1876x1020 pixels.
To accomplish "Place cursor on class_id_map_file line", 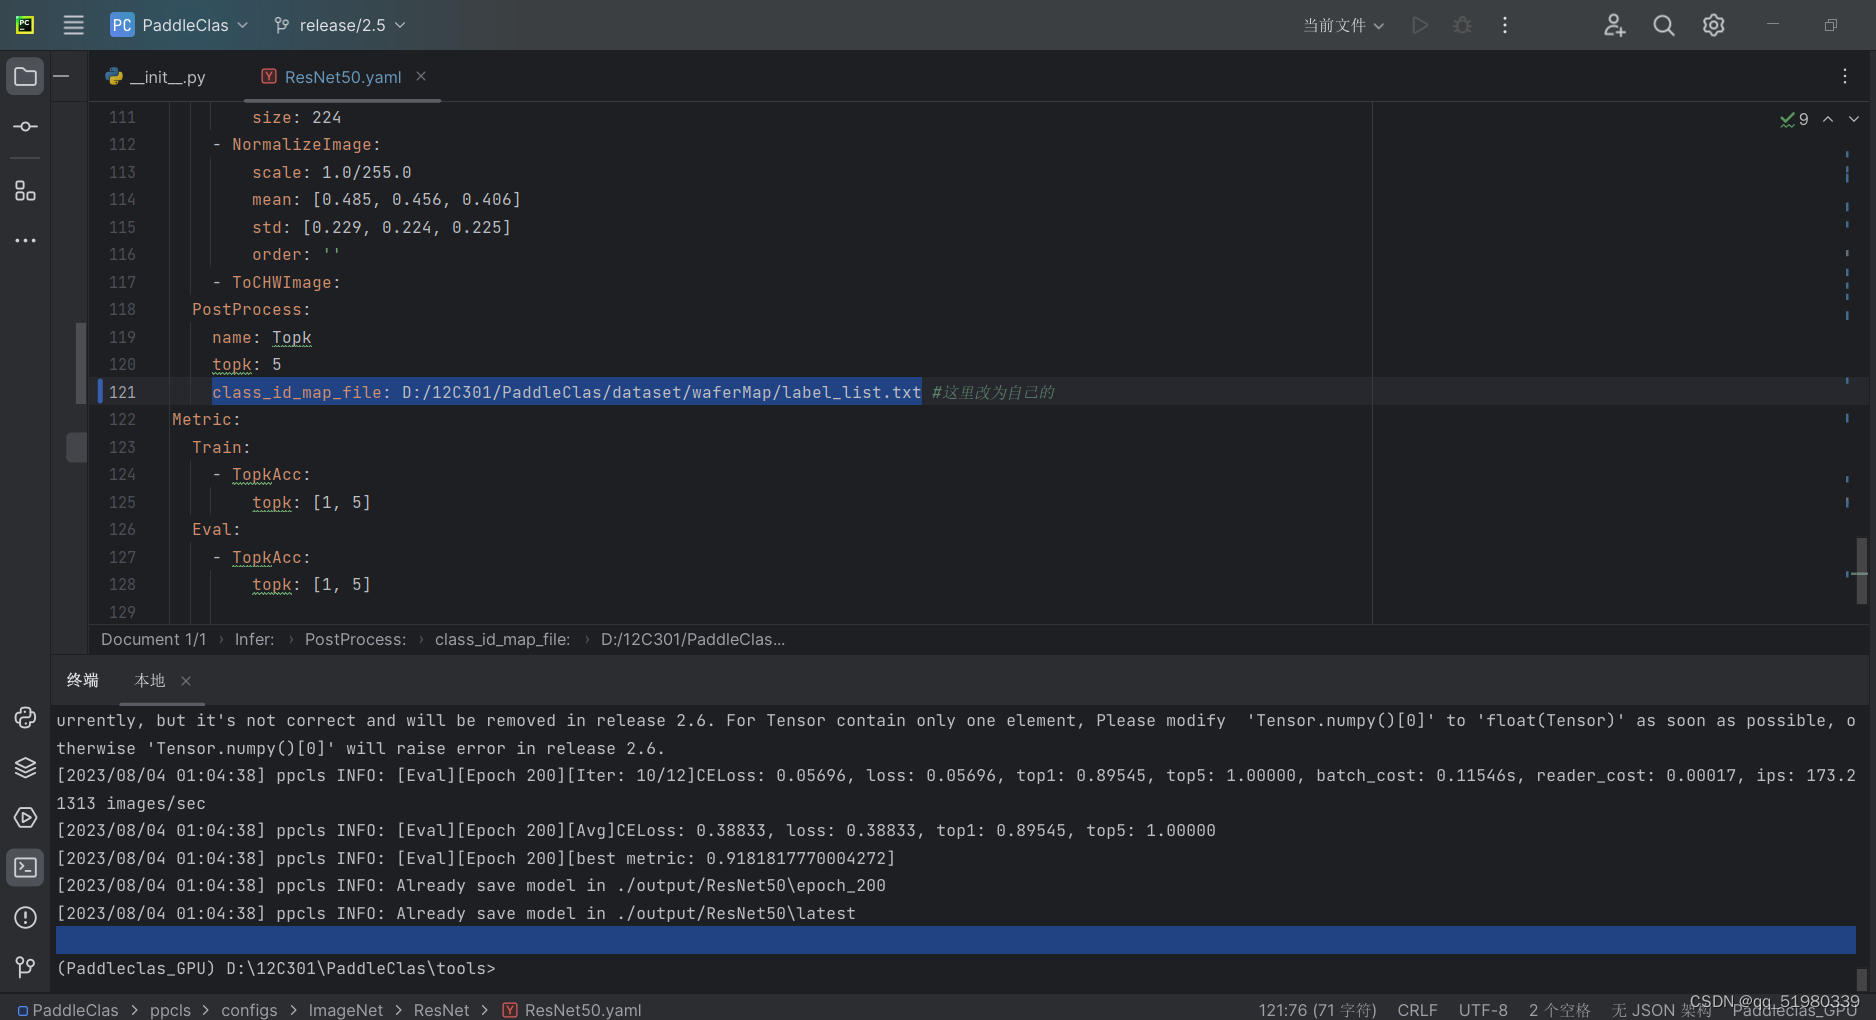I will tap(566, 392).
